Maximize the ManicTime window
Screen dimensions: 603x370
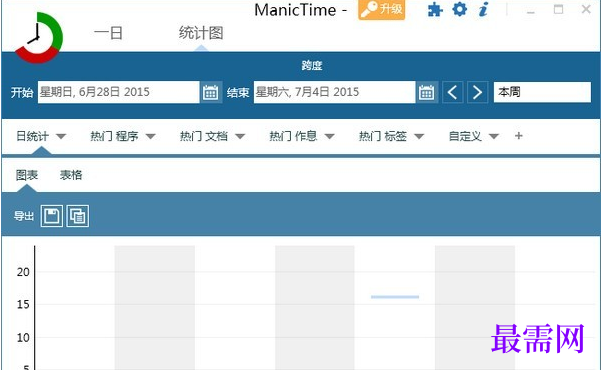[558, 9]
